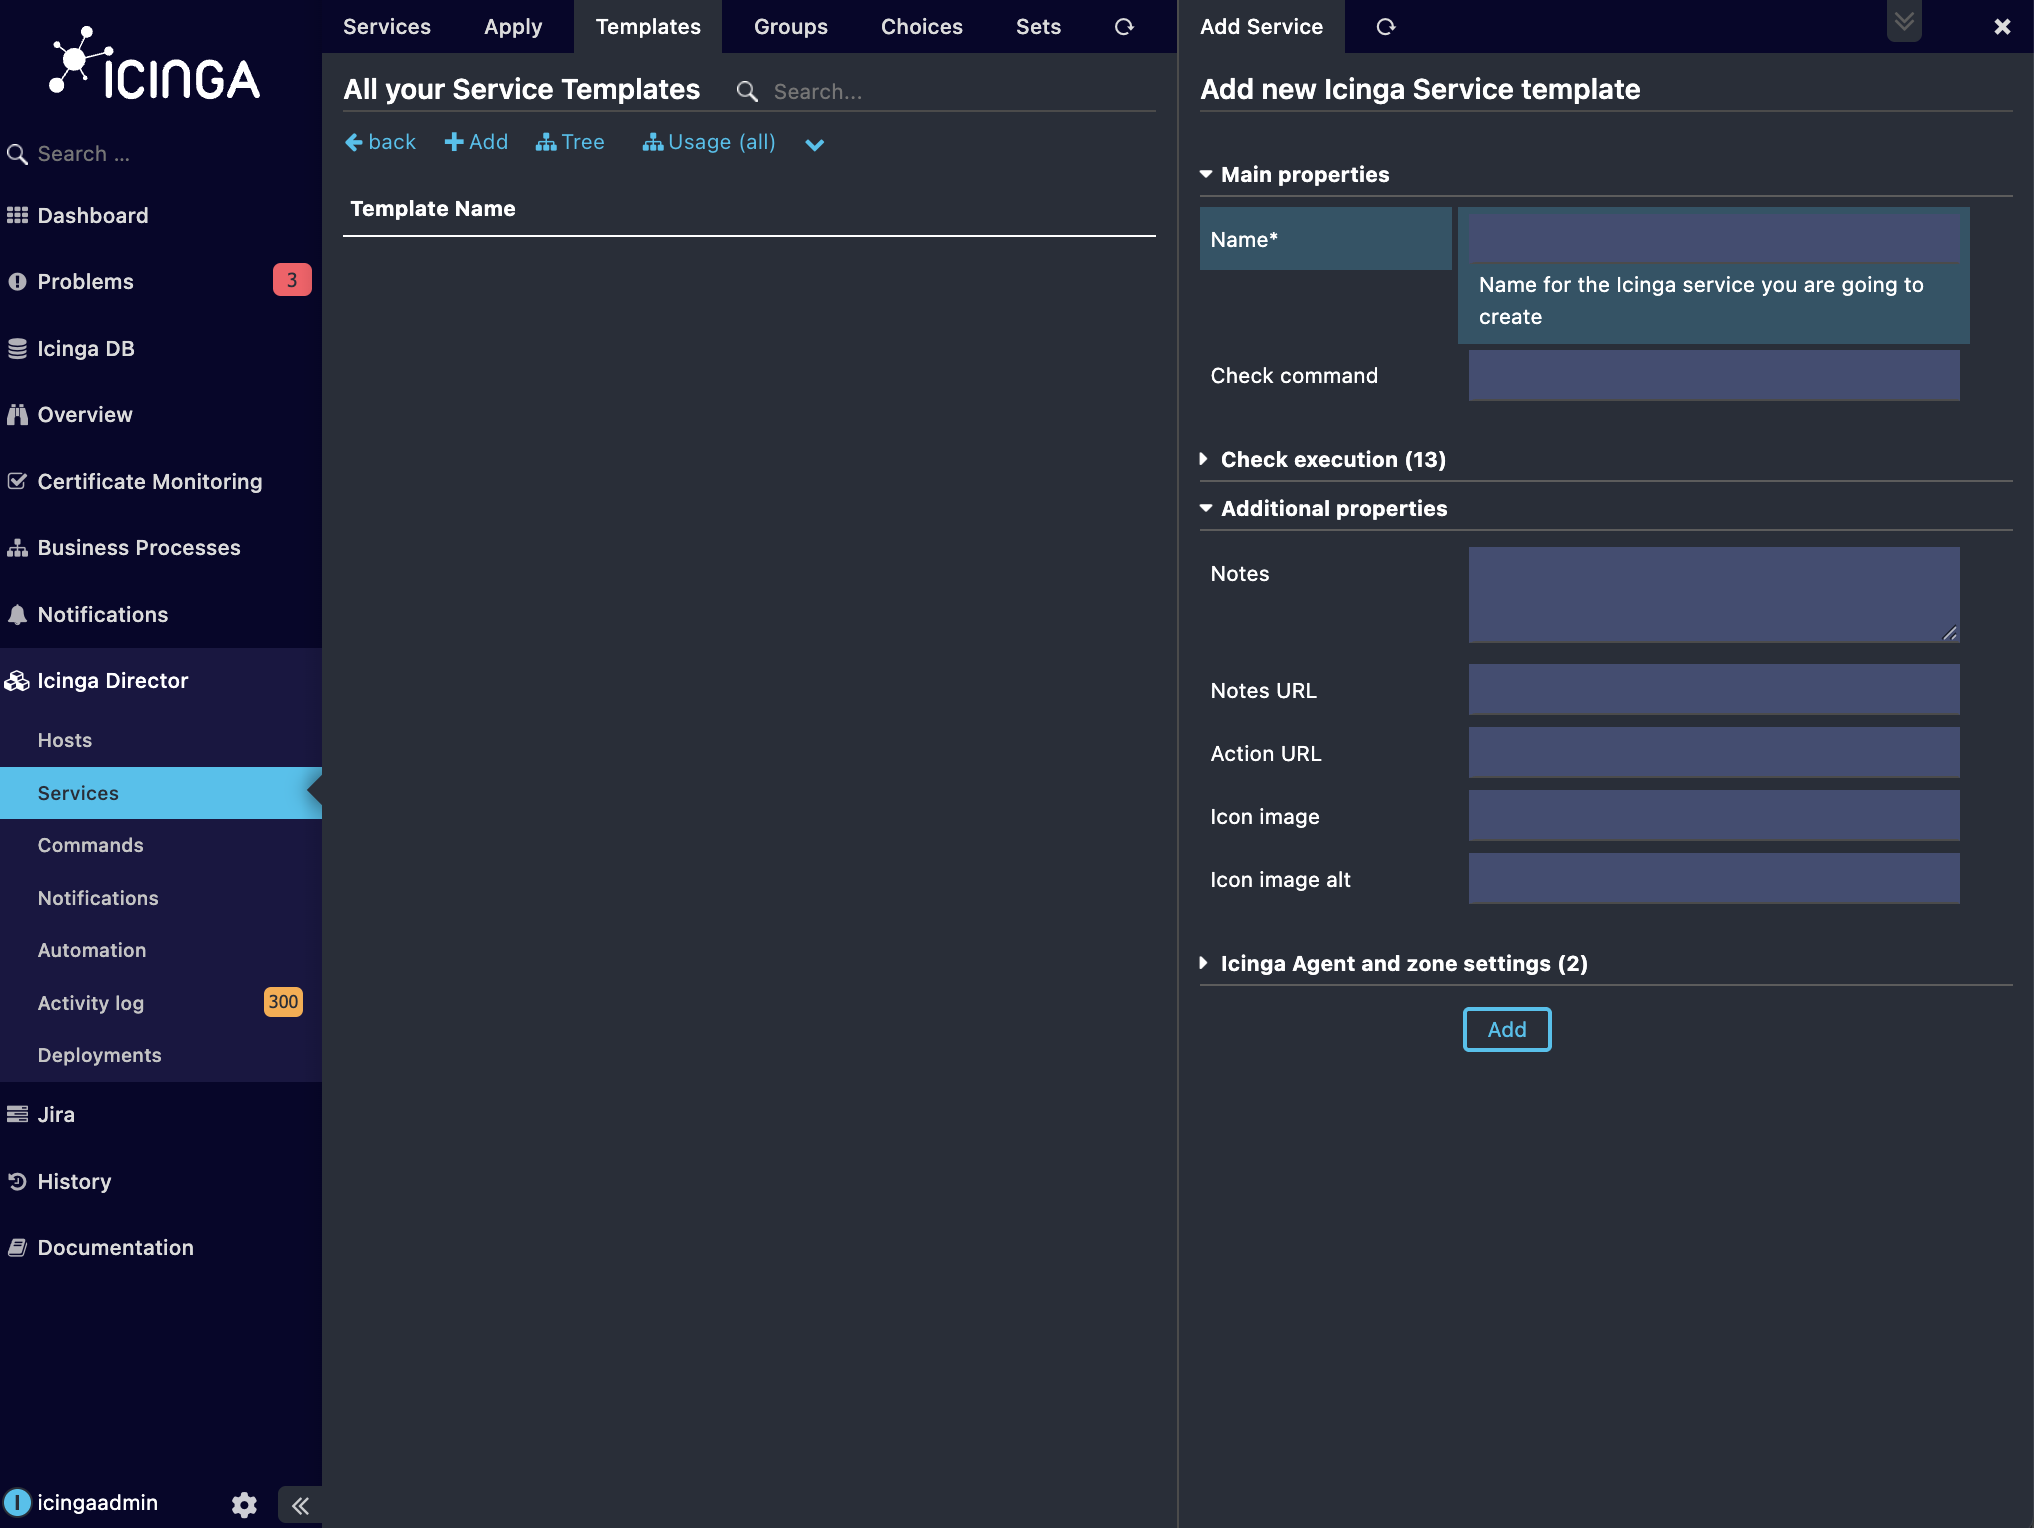Expand Check execution (13) section
The image size is (2034, 1528).
[1333, 459]
